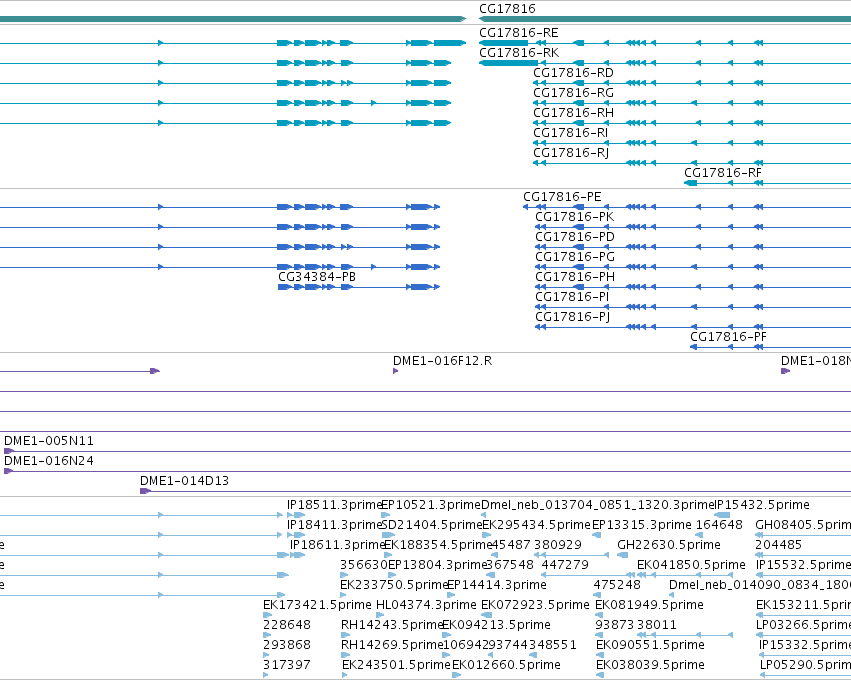The width and height of the screenshot is (851, 680).
Task: Select the CG17816-RK transcript label
Action: pyautogui.click(x=519, y=53)
